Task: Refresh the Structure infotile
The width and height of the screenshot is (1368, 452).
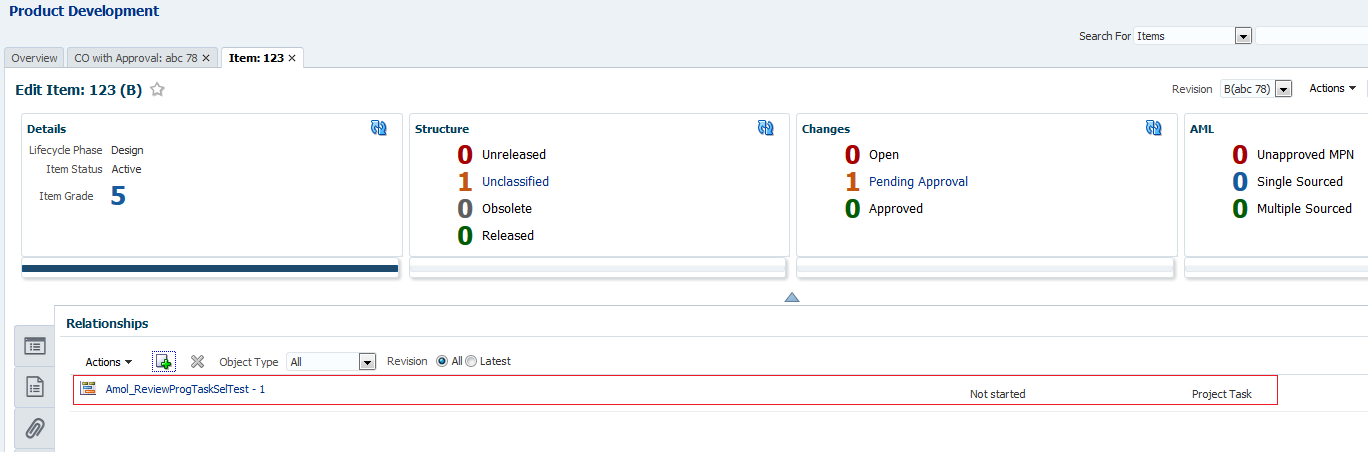Action: pos(766,128)
